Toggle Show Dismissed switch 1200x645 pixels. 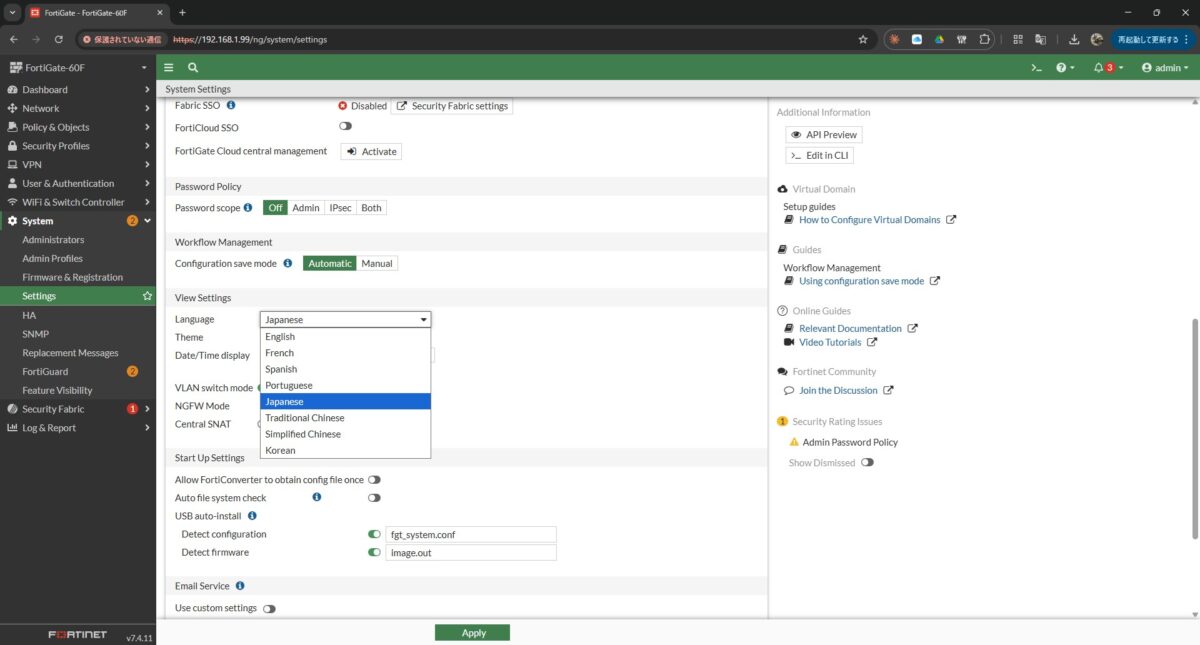[x=866, y=463]
